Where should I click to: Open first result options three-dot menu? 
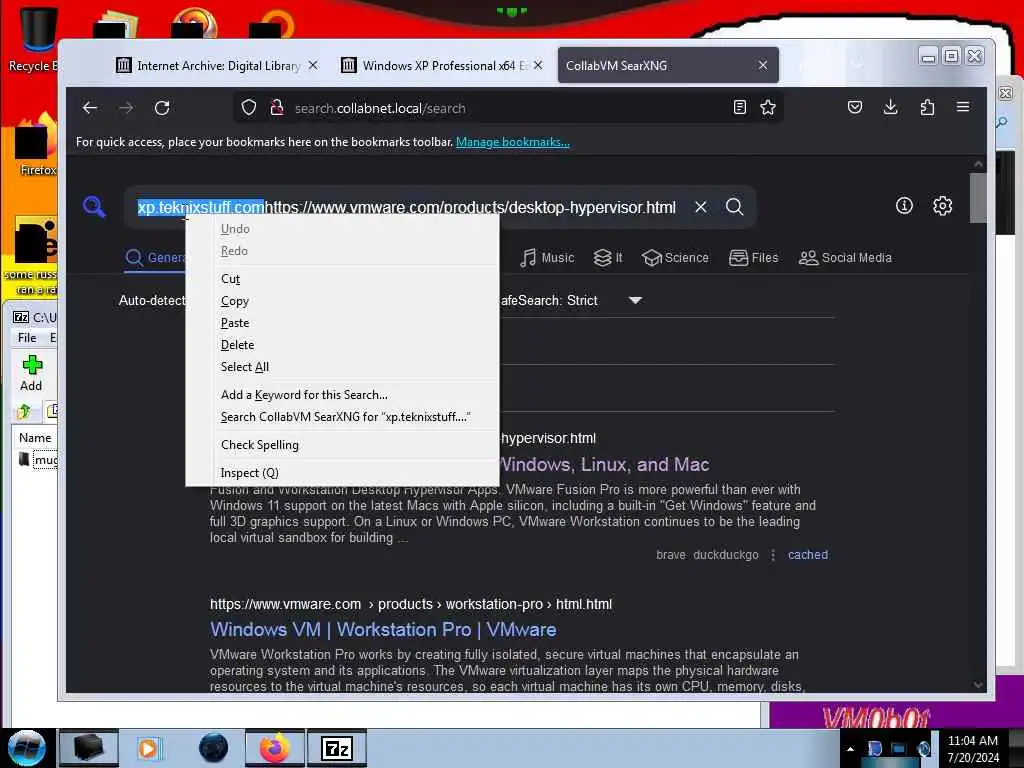click(x=773, y=554)
